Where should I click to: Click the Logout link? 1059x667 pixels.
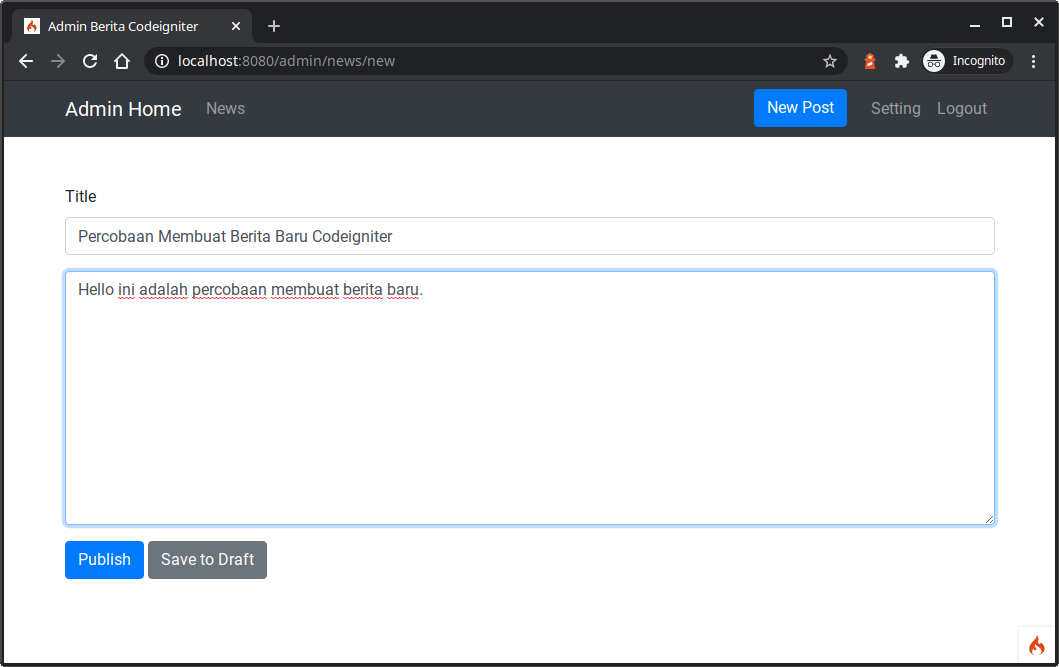961,109
